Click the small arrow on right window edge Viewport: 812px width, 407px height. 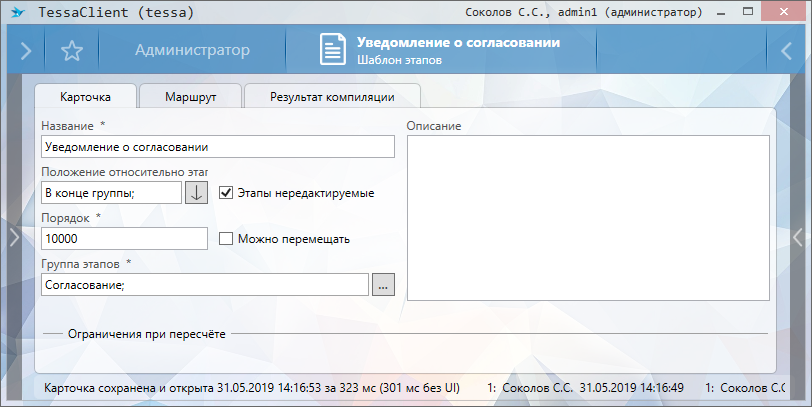point(798,236)
